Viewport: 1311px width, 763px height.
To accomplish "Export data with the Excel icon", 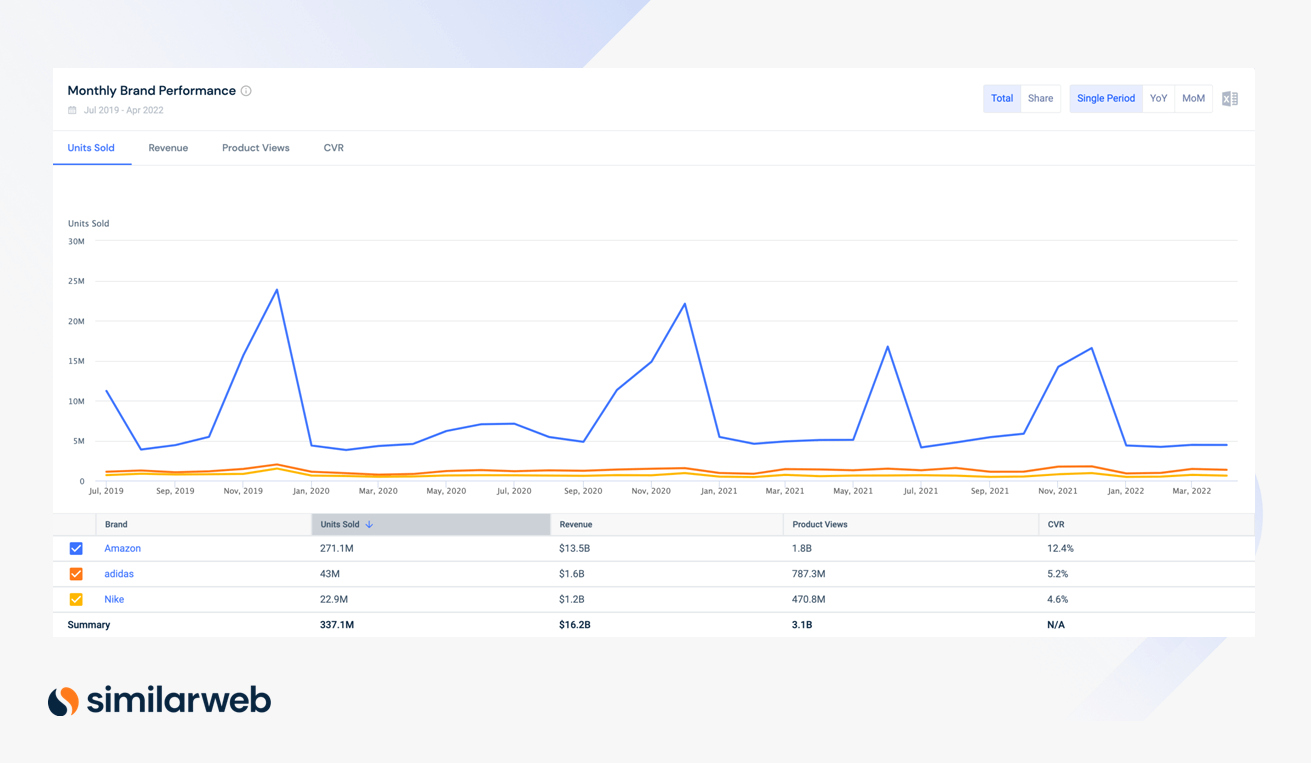I will 1230,99.
